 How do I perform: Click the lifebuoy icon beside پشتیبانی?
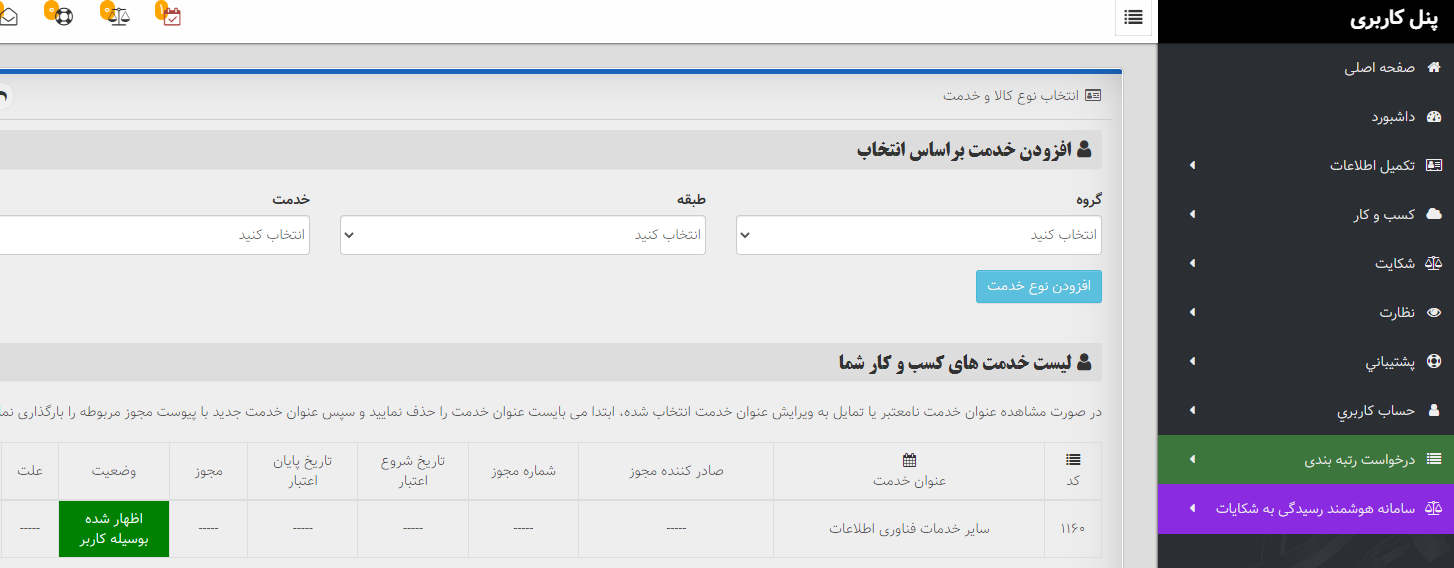pos(1434,361)
